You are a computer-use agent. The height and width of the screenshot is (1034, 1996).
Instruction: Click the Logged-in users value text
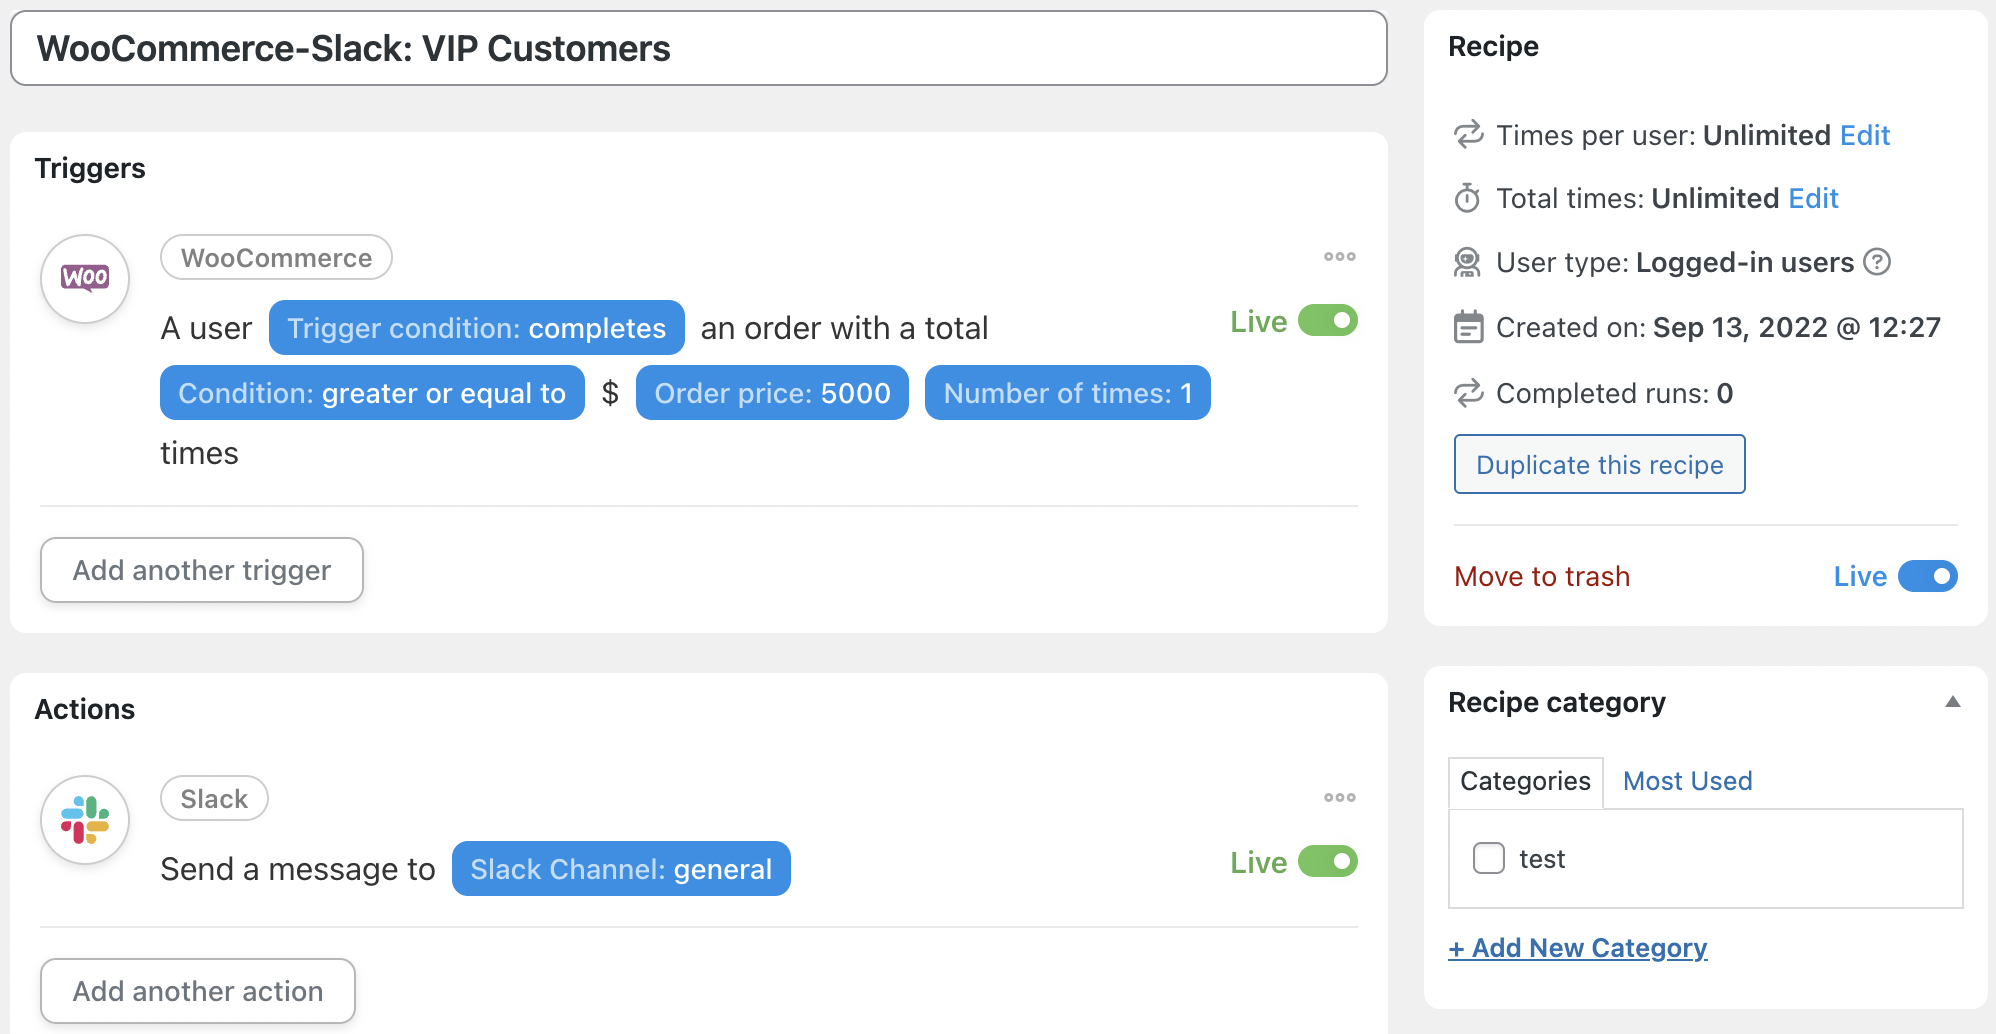pyautogui.click(x=1745, y=262)
